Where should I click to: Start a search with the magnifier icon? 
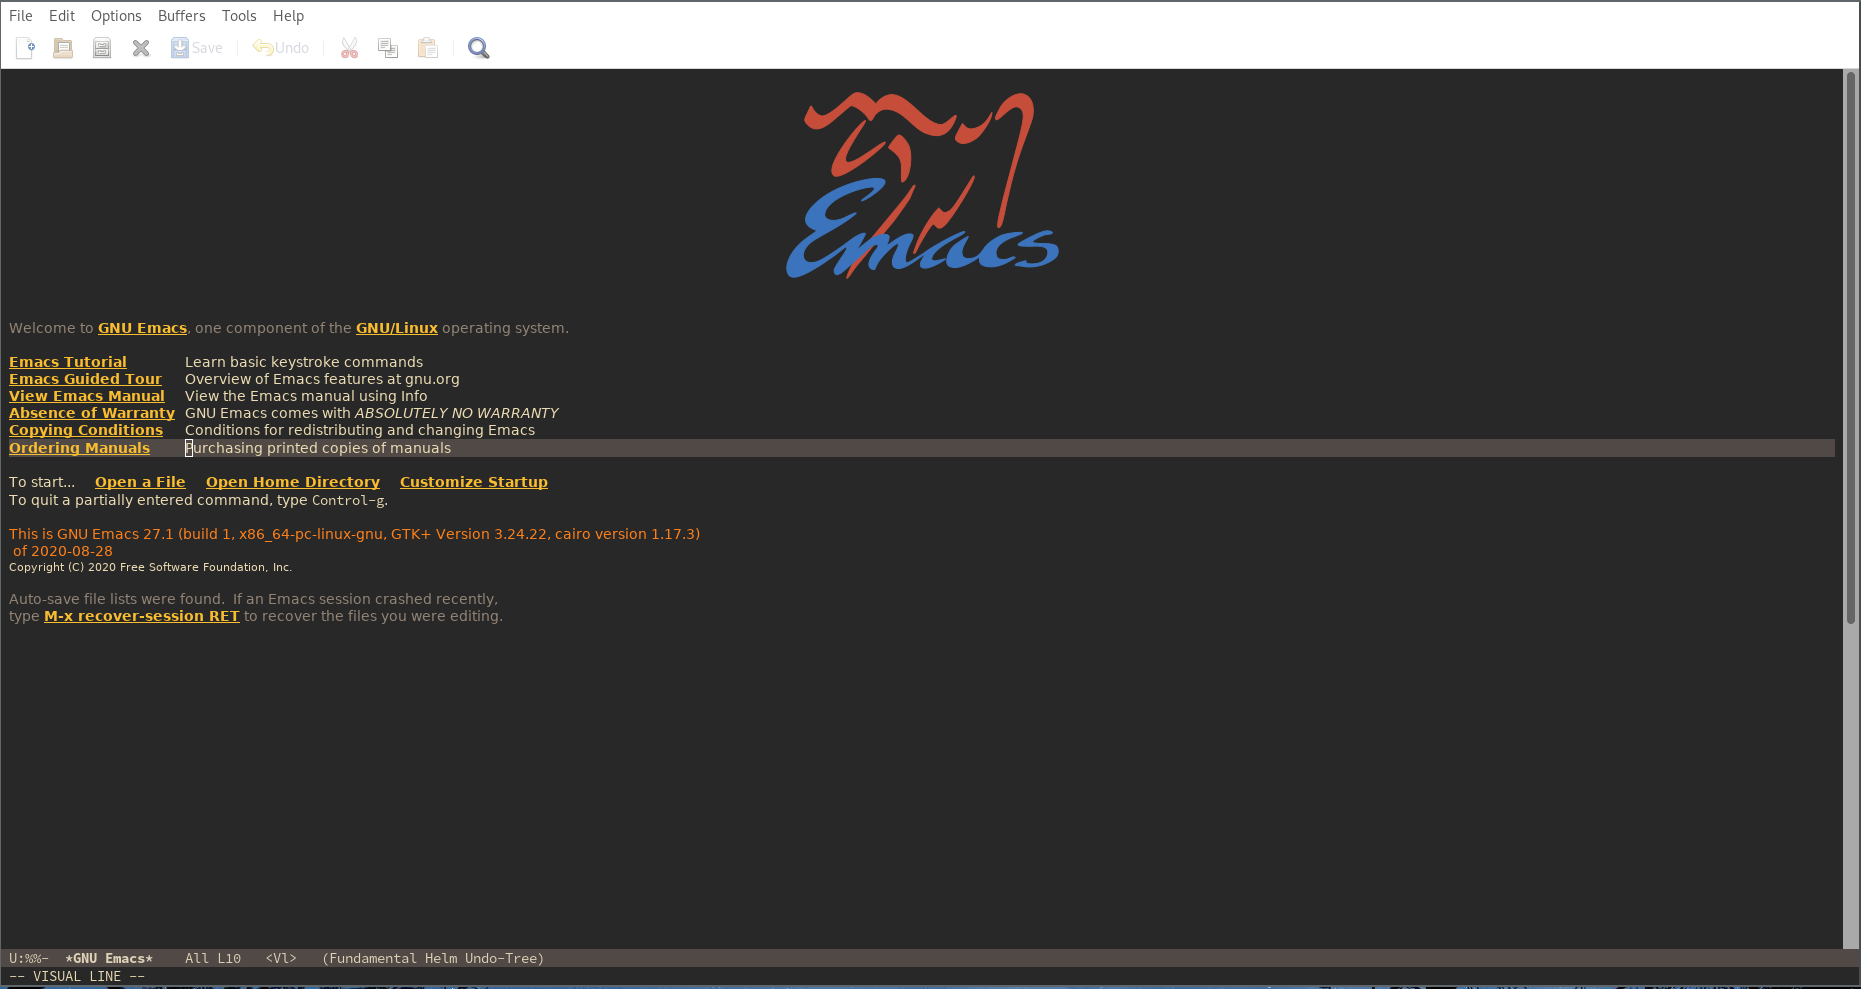click(x=478, y=47)
